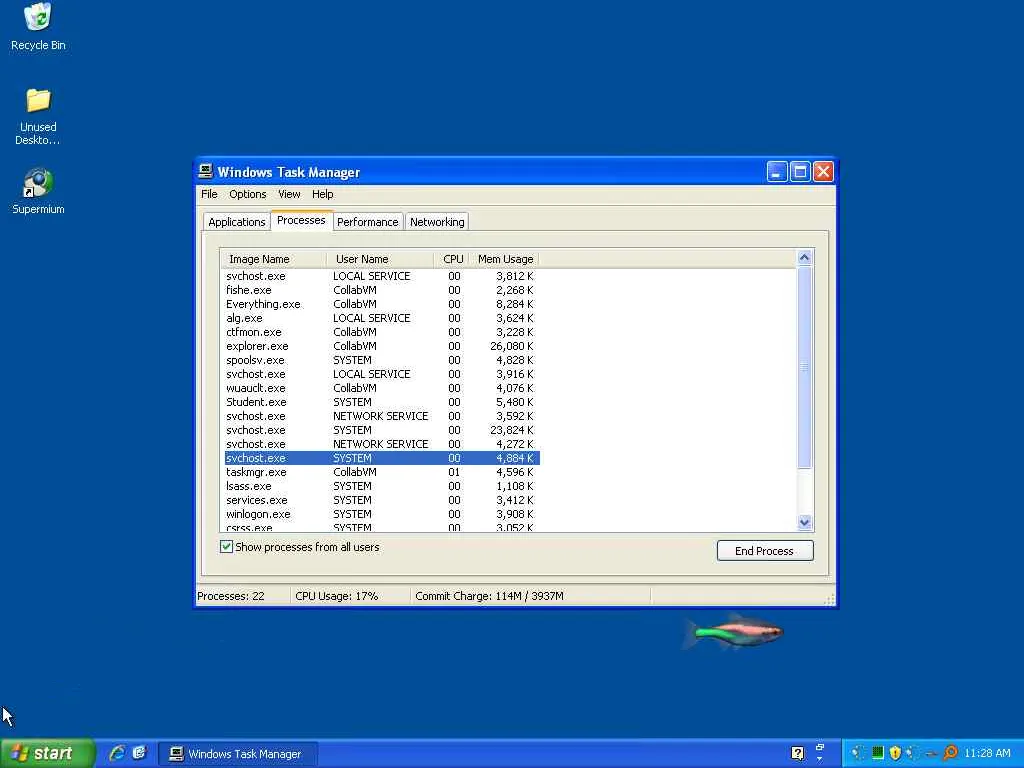The height and width of the screenshot is (768, 1024).
Task: Select svchost.exe using 4,272 K memory
Action: [x=382, y=444]
